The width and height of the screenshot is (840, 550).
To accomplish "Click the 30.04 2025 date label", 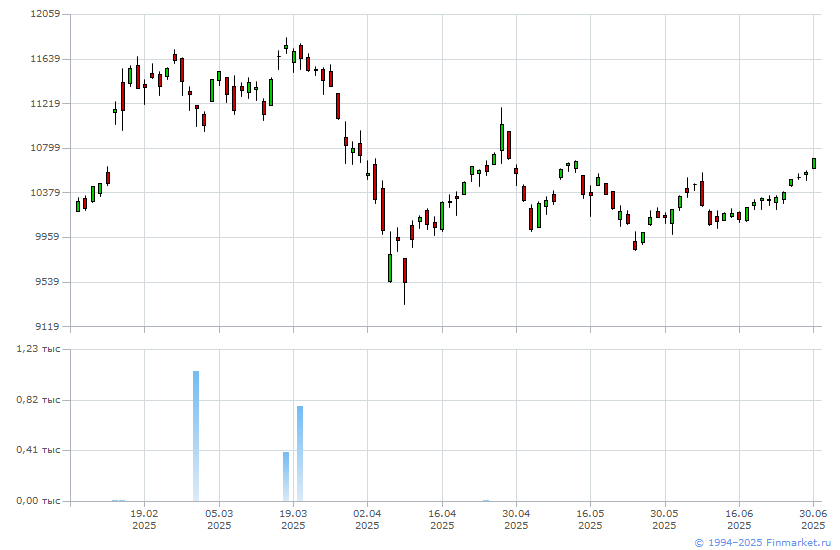I will 516,519.
